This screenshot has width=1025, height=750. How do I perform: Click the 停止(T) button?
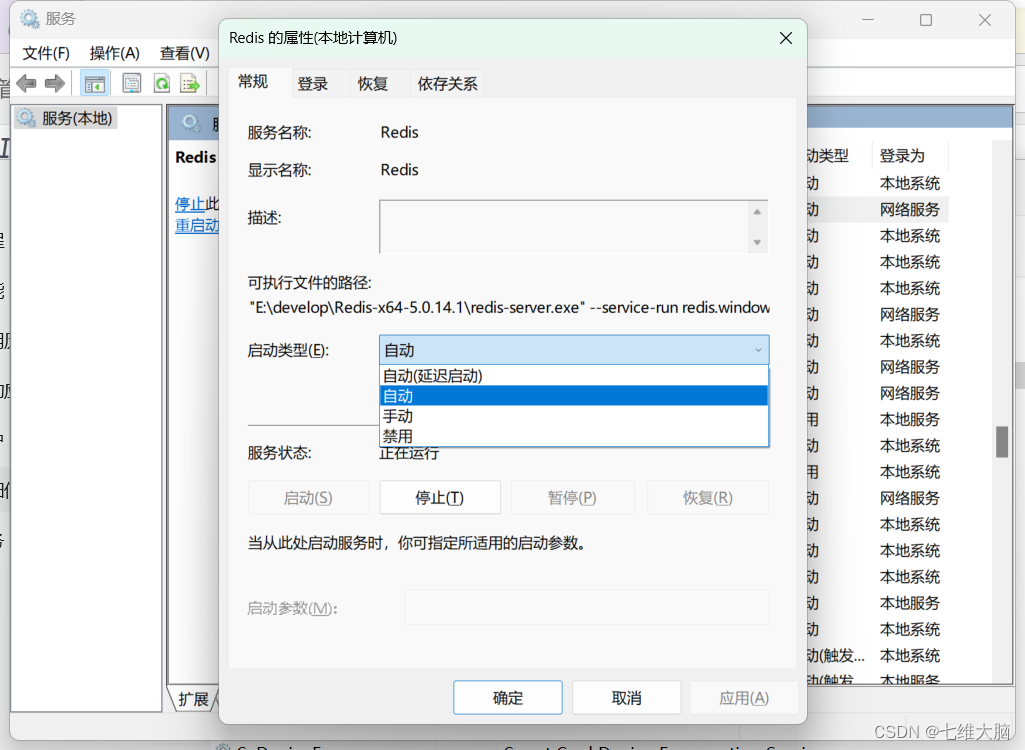(x=440, y=498)
